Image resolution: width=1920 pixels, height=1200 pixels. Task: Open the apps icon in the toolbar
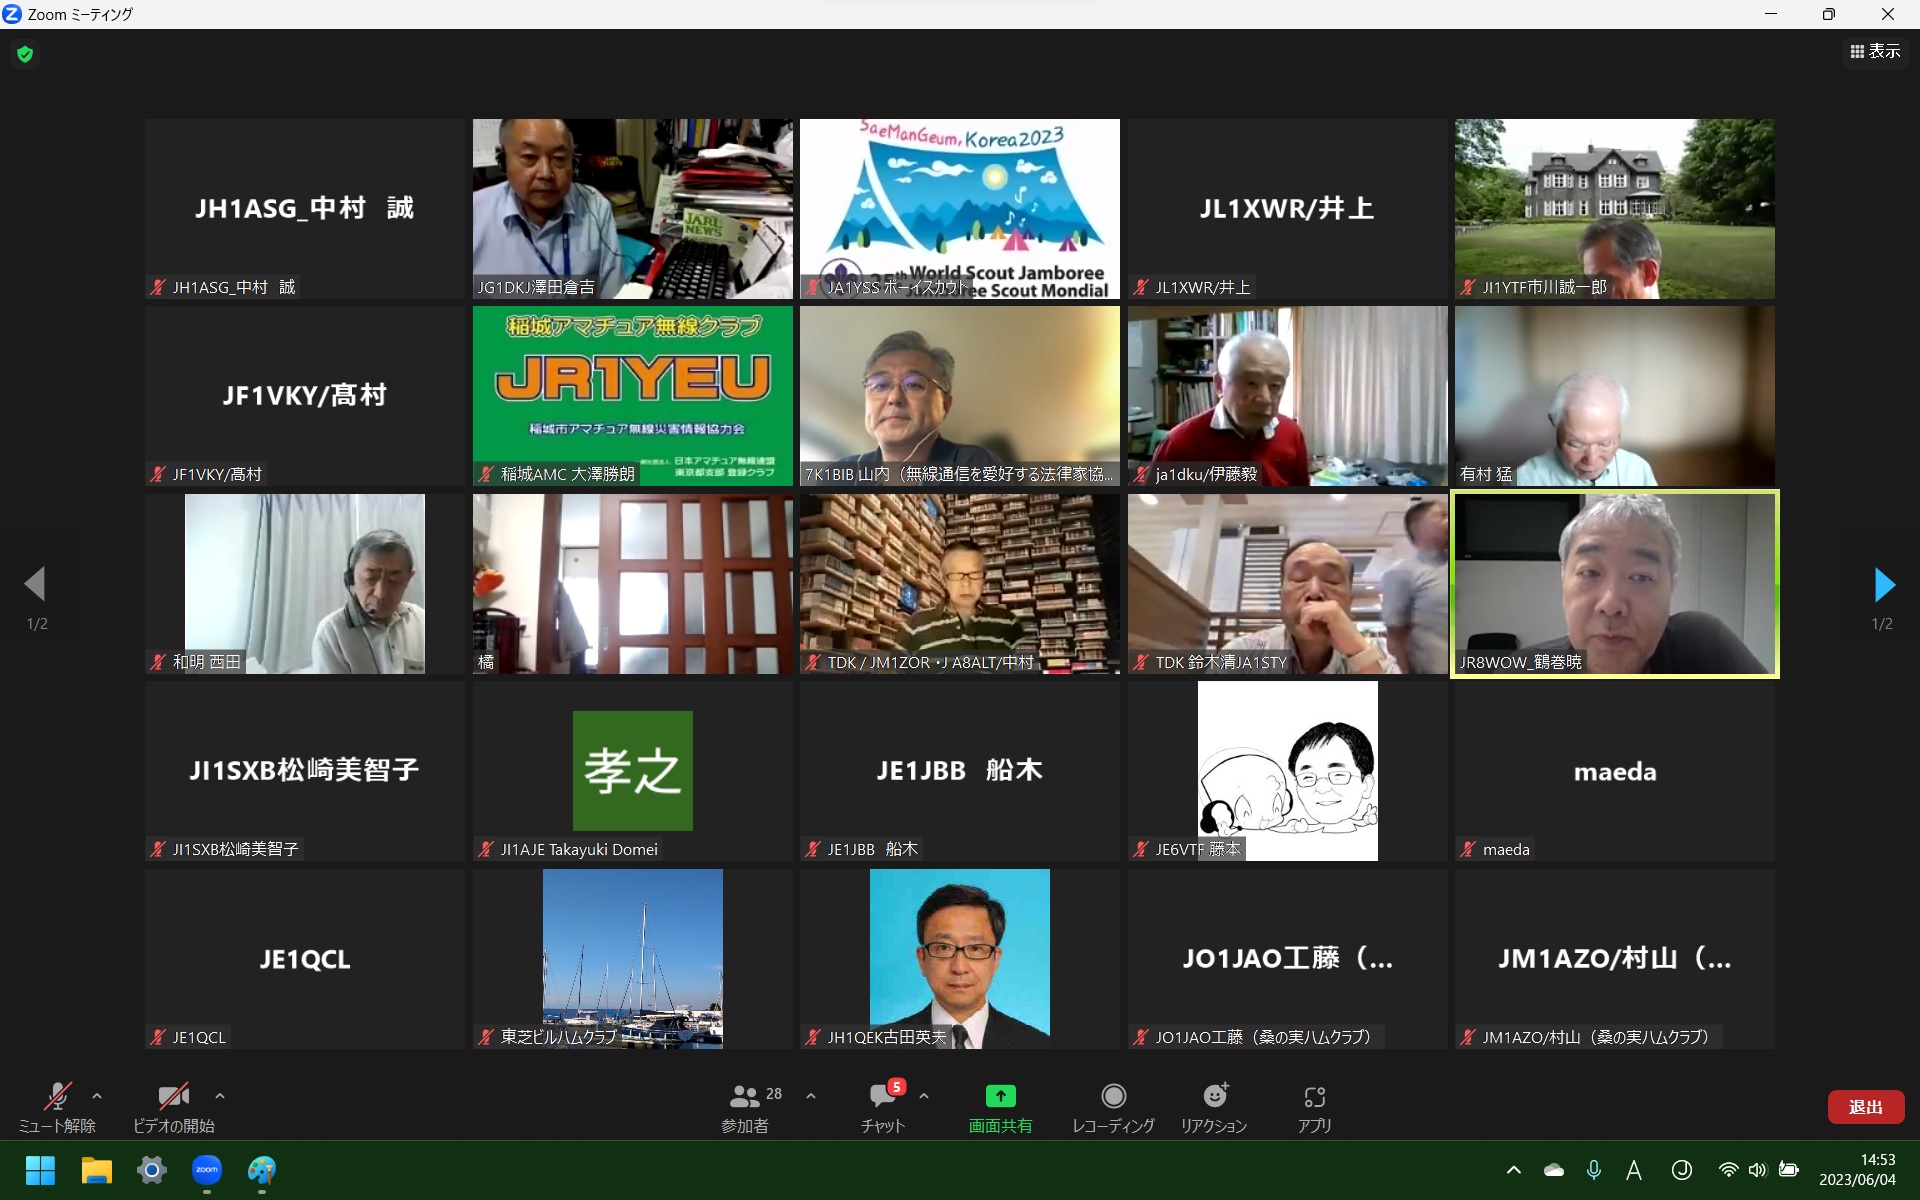[x=1314, y=1097]
